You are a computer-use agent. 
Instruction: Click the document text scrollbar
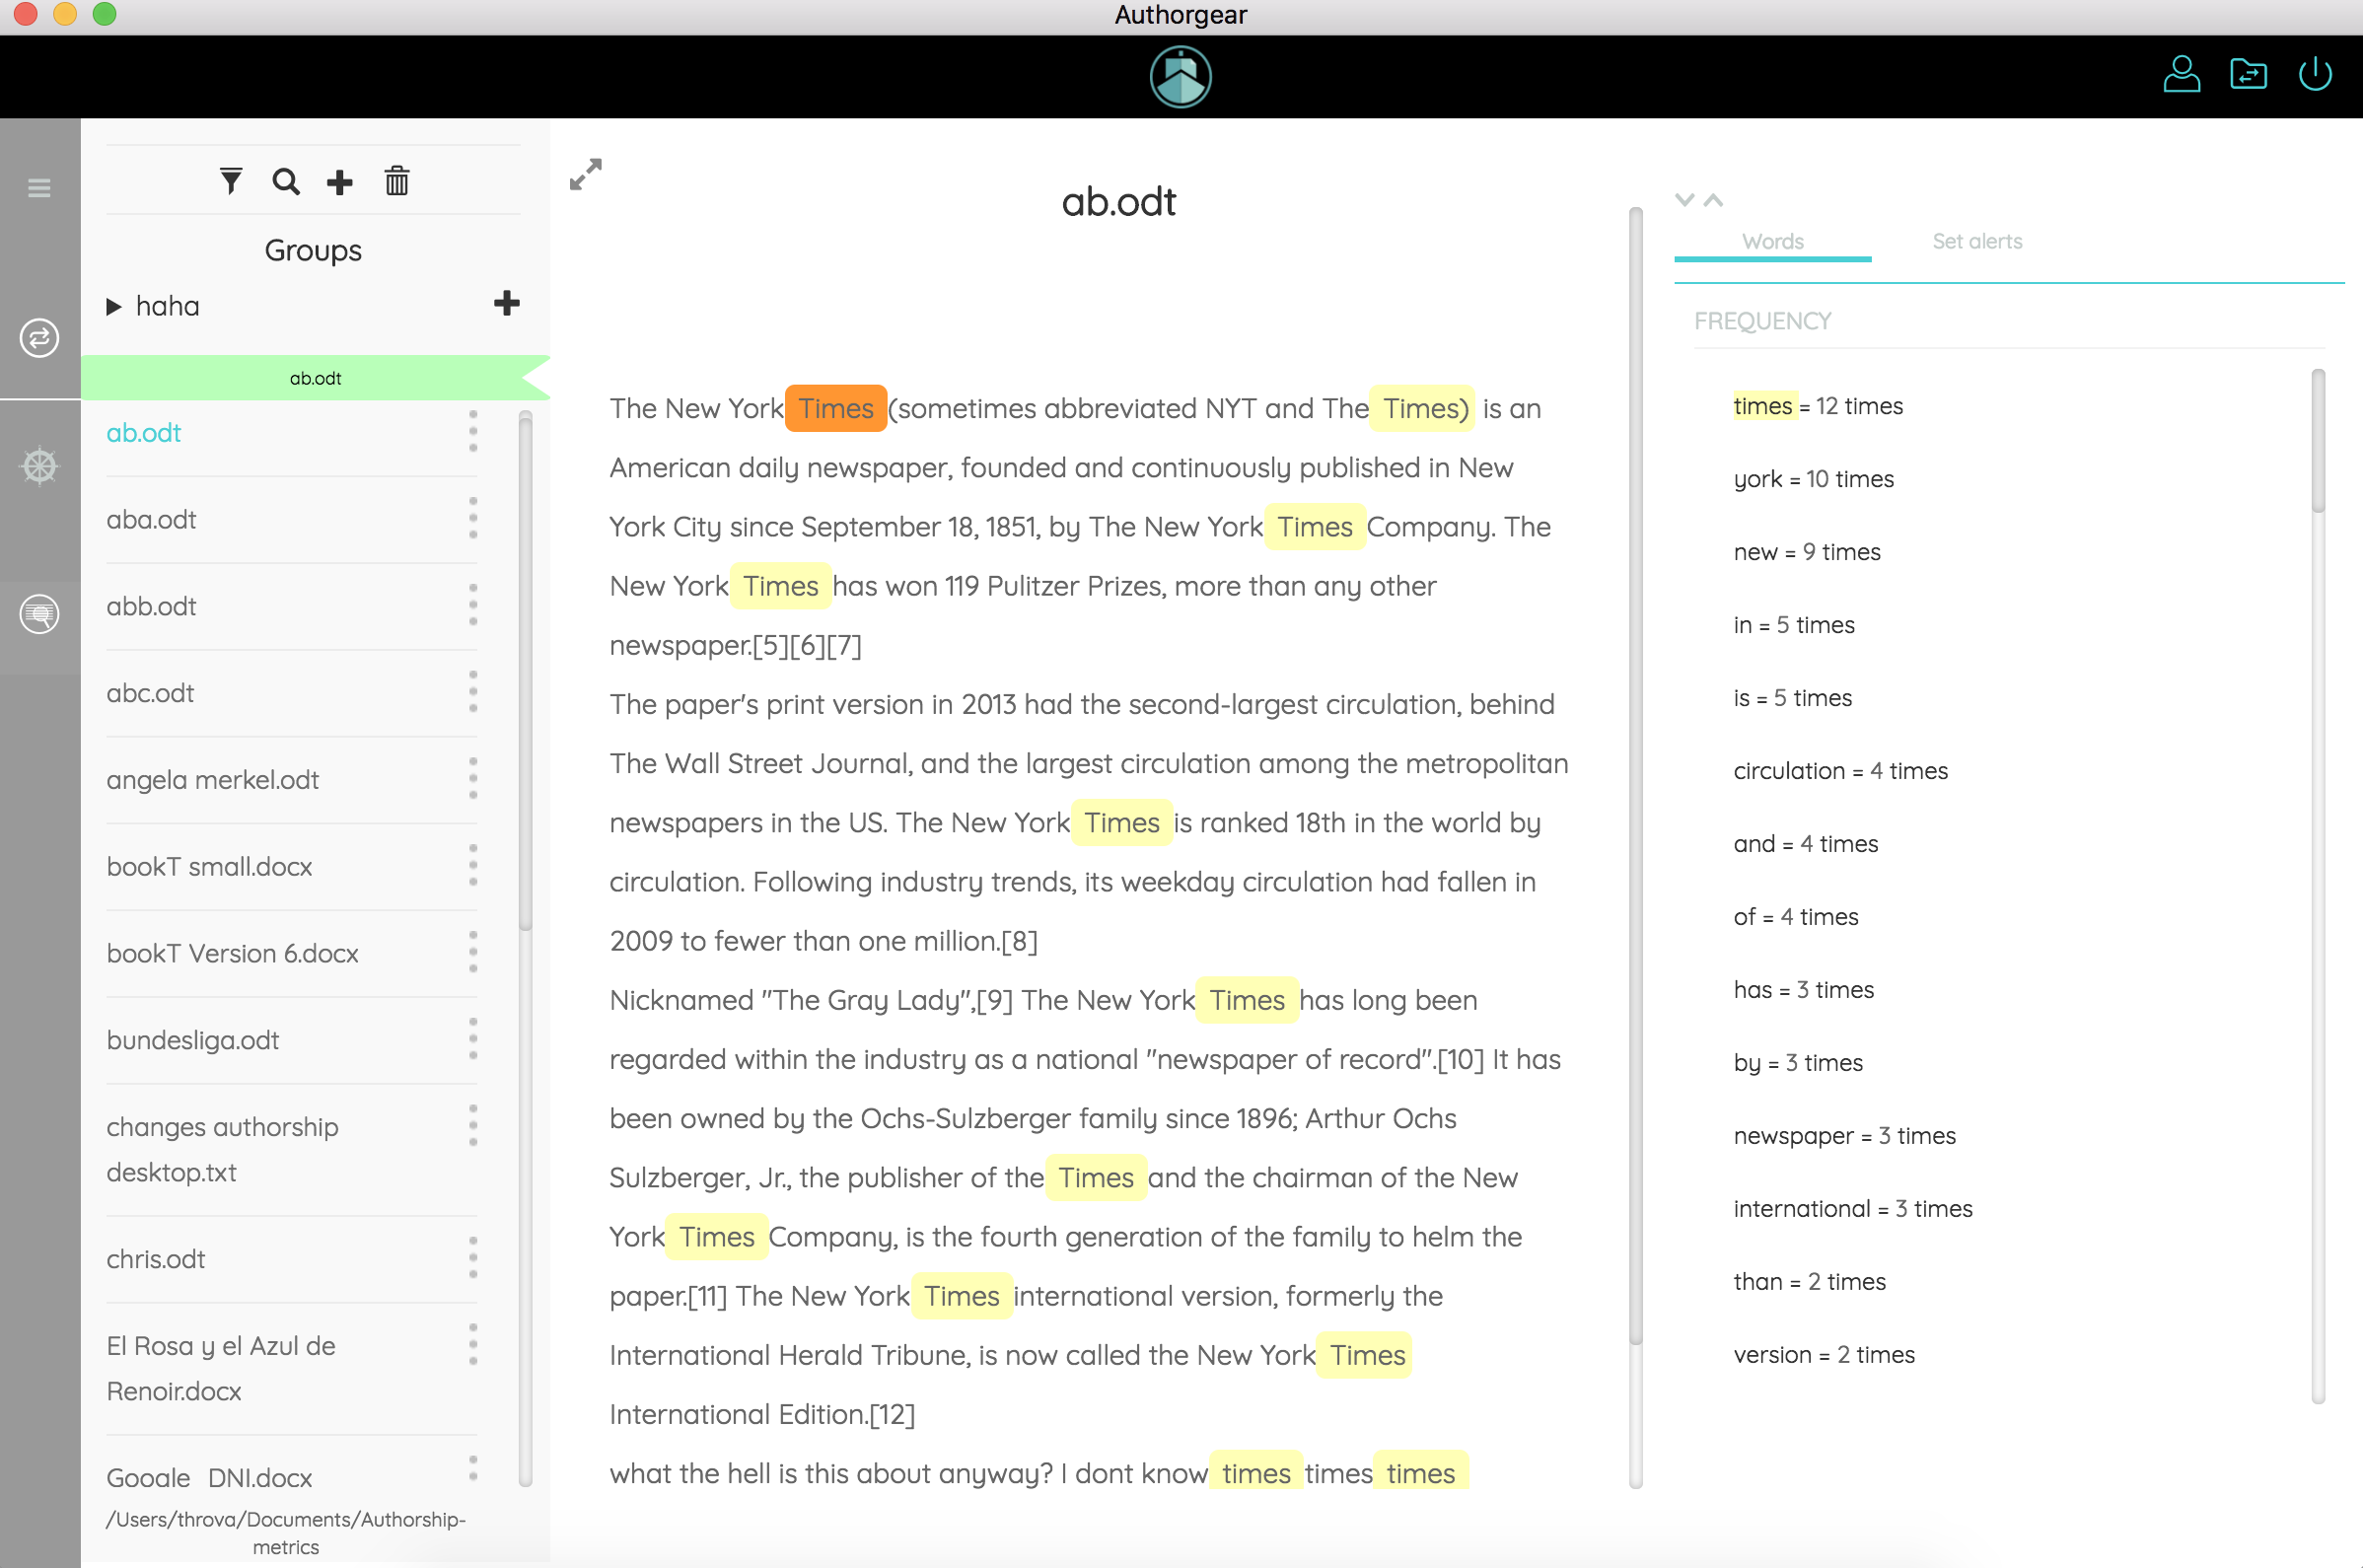(1636, 775)
